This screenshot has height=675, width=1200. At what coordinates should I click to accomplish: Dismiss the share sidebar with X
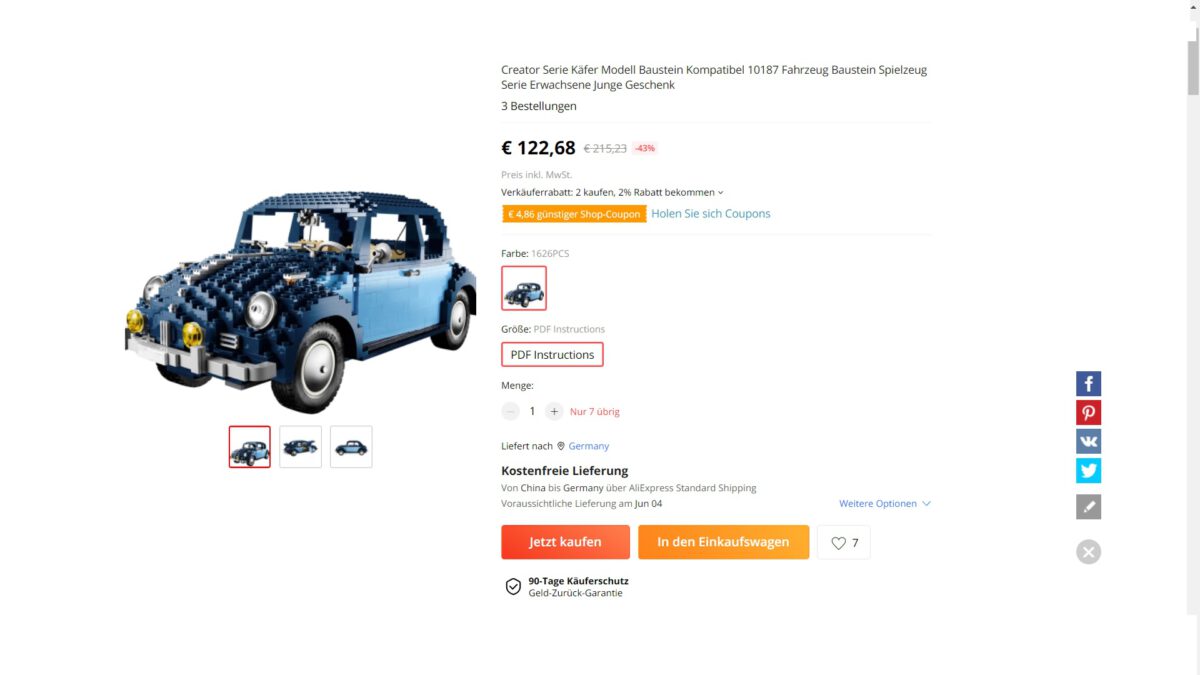coord(1088,552)
